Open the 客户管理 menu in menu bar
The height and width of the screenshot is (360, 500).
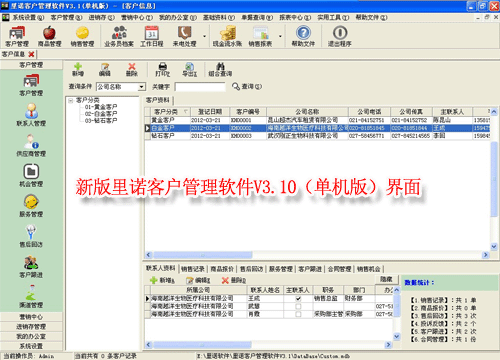tap(66, 18)
